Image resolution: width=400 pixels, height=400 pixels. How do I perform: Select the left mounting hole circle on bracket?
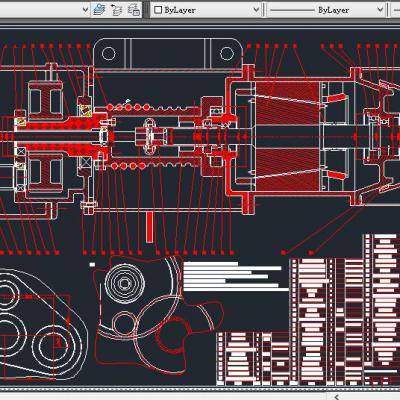pos(109,53)
